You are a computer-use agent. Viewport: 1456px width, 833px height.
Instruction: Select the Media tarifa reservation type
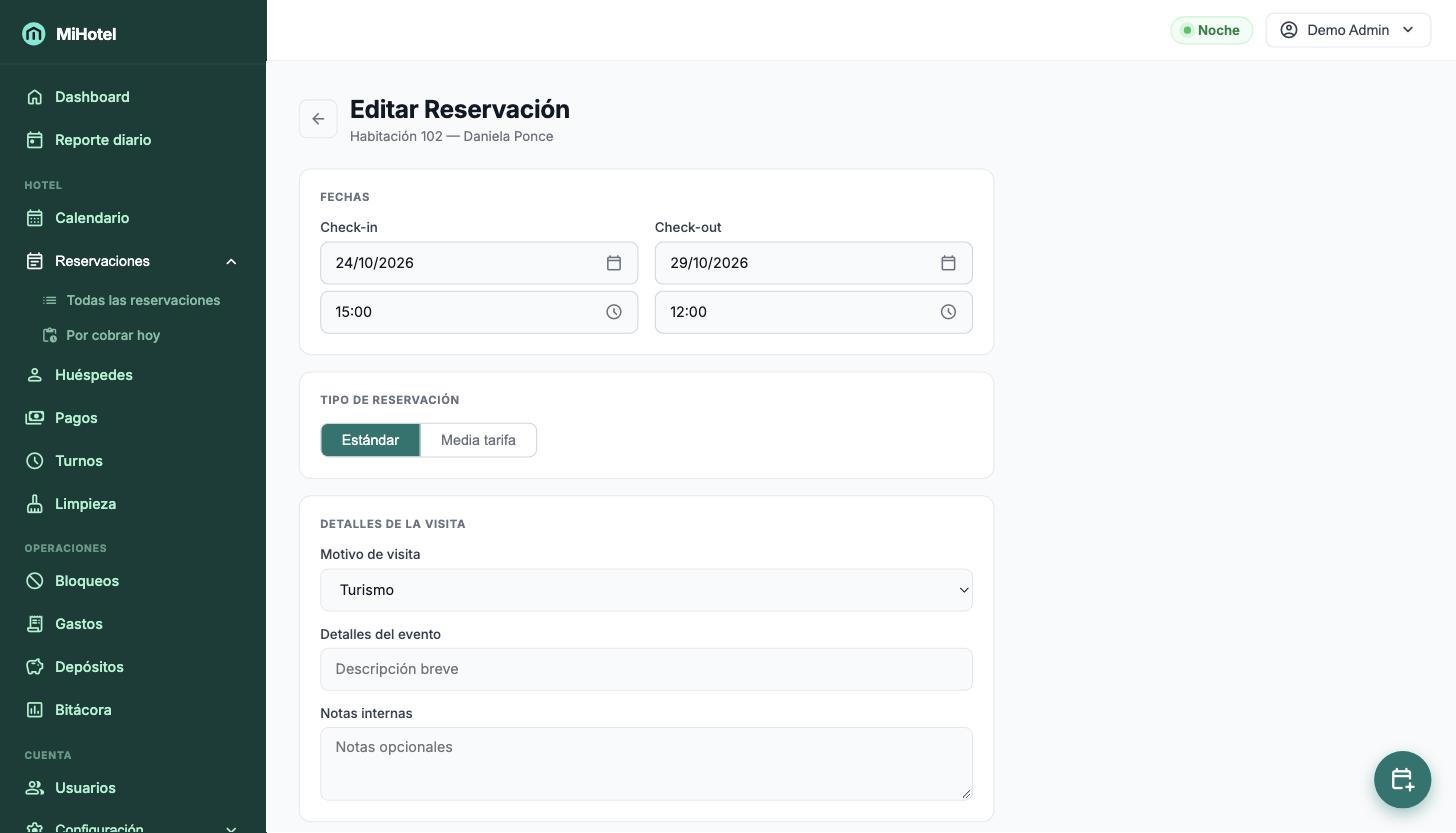coord(478,440)
